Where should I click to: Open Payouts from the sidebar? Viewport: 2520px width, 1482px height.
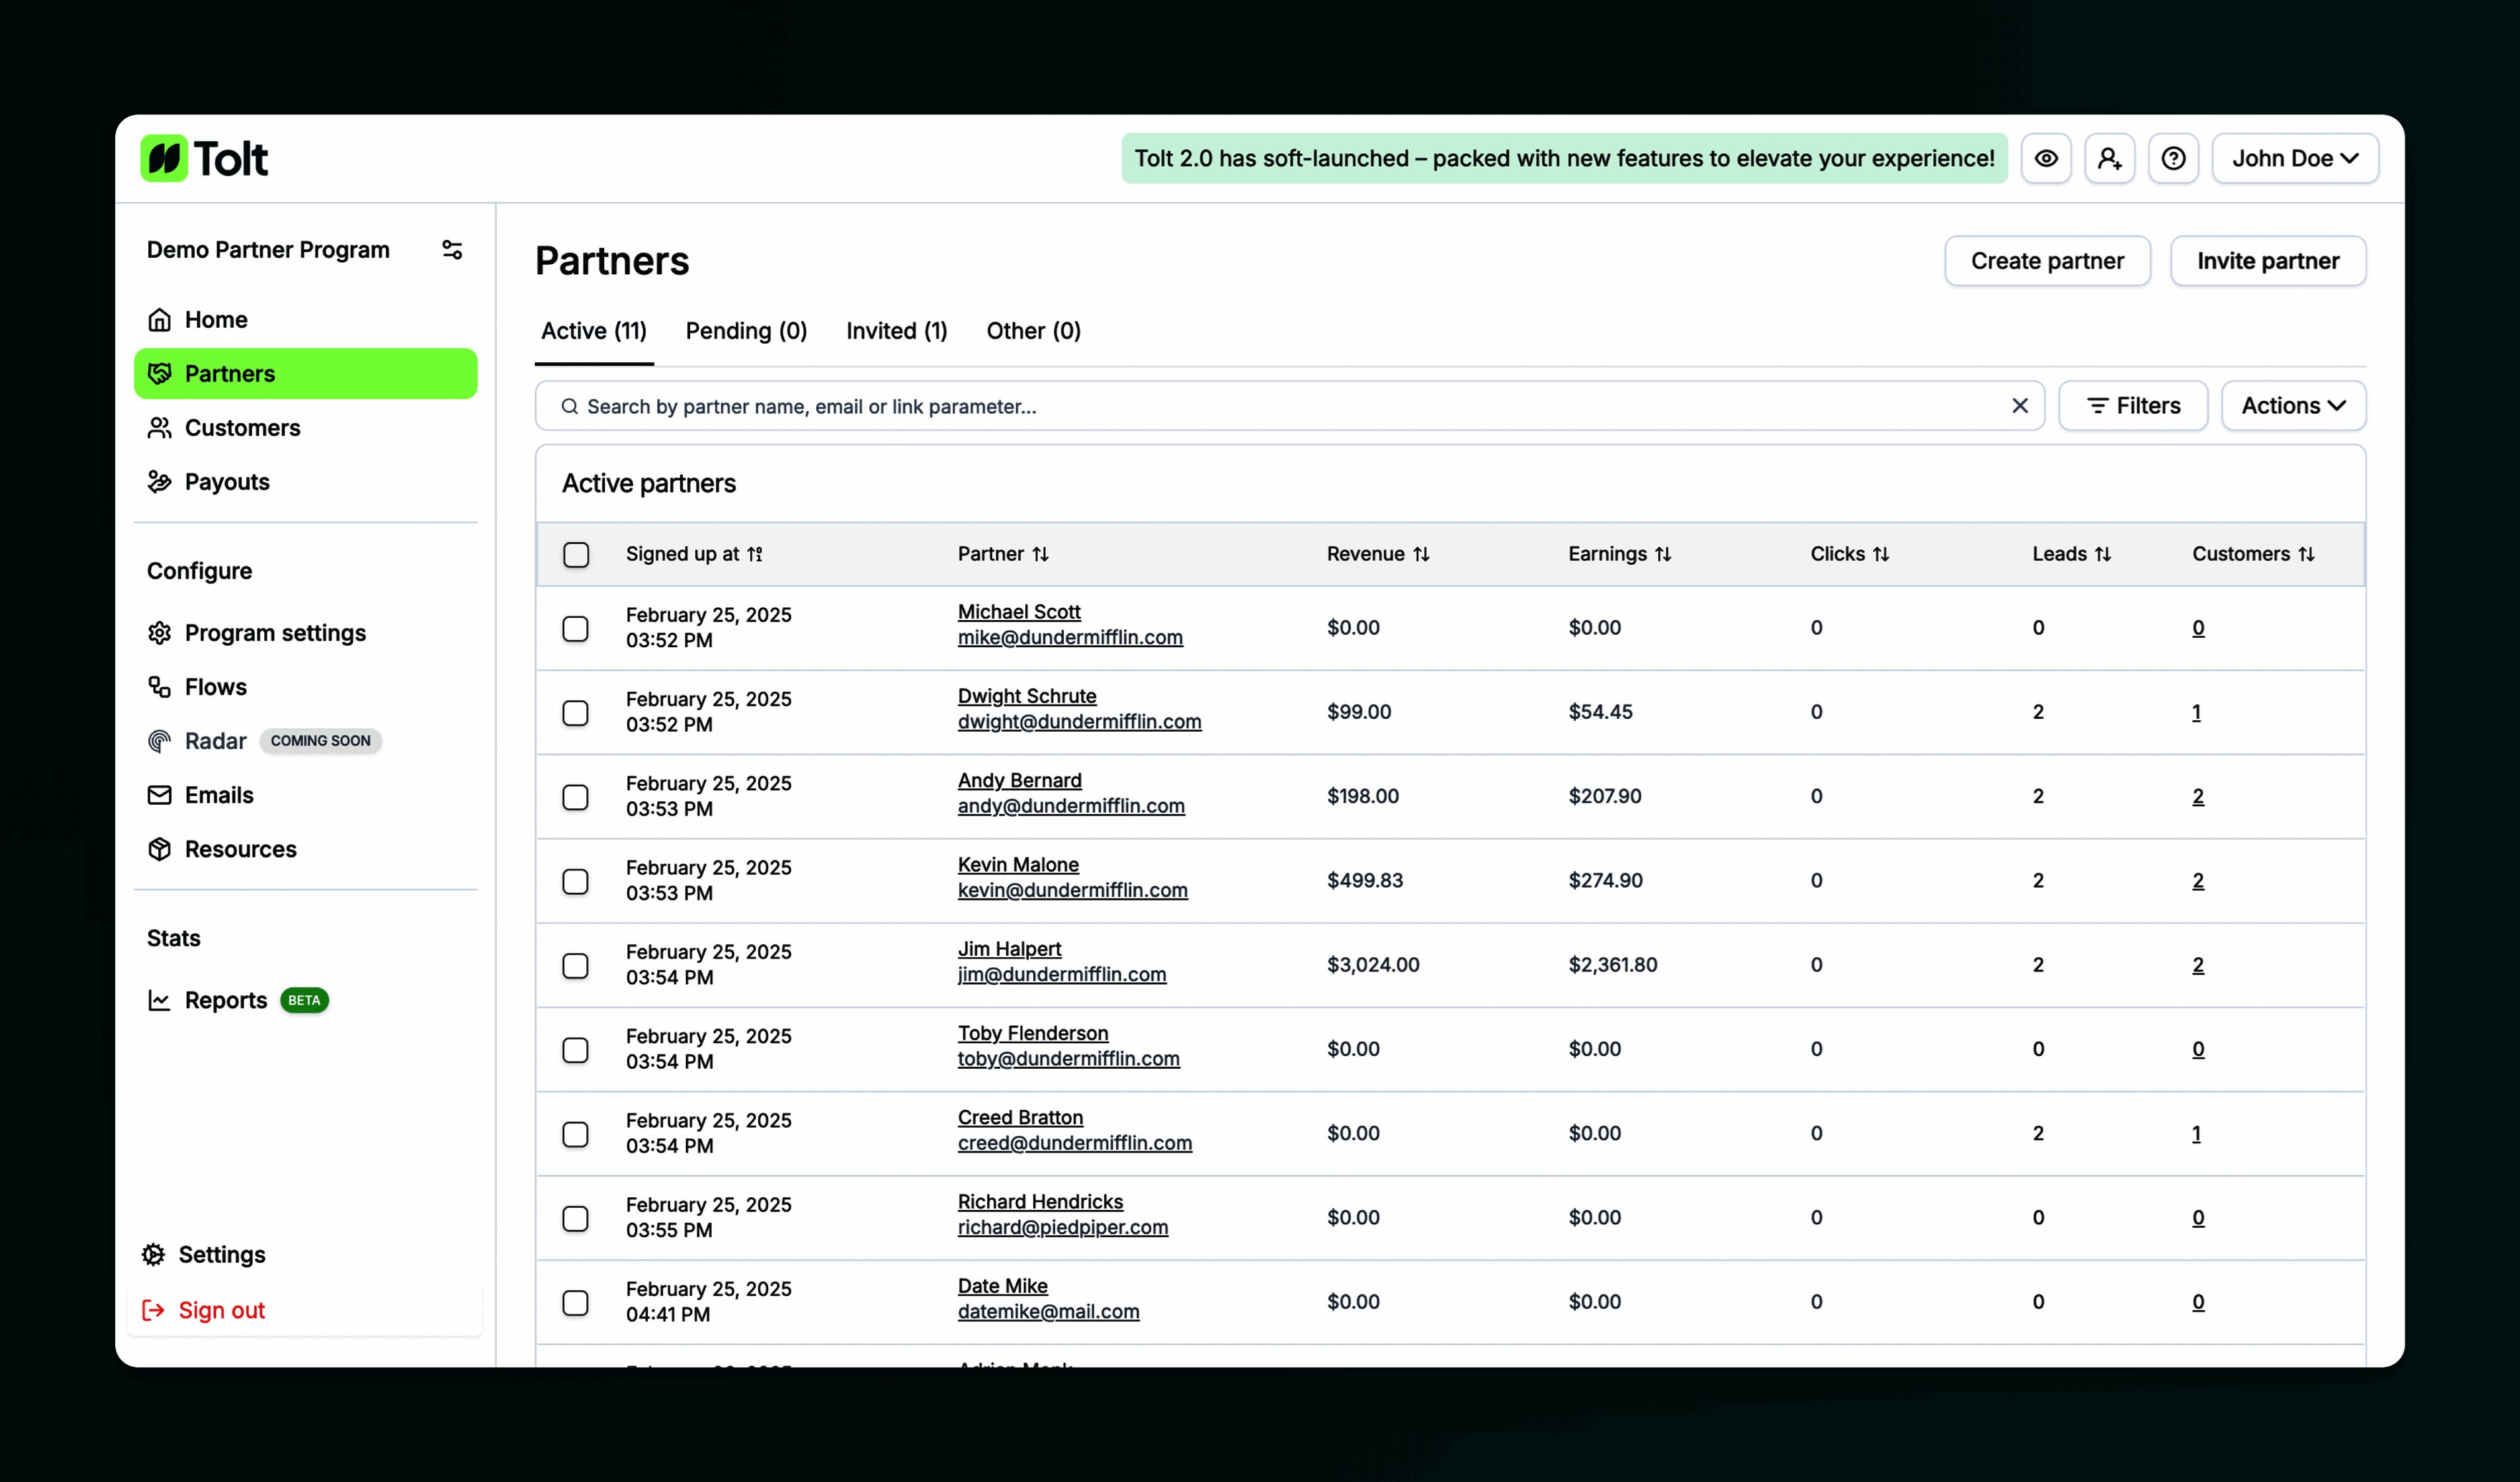pos(226,482)
